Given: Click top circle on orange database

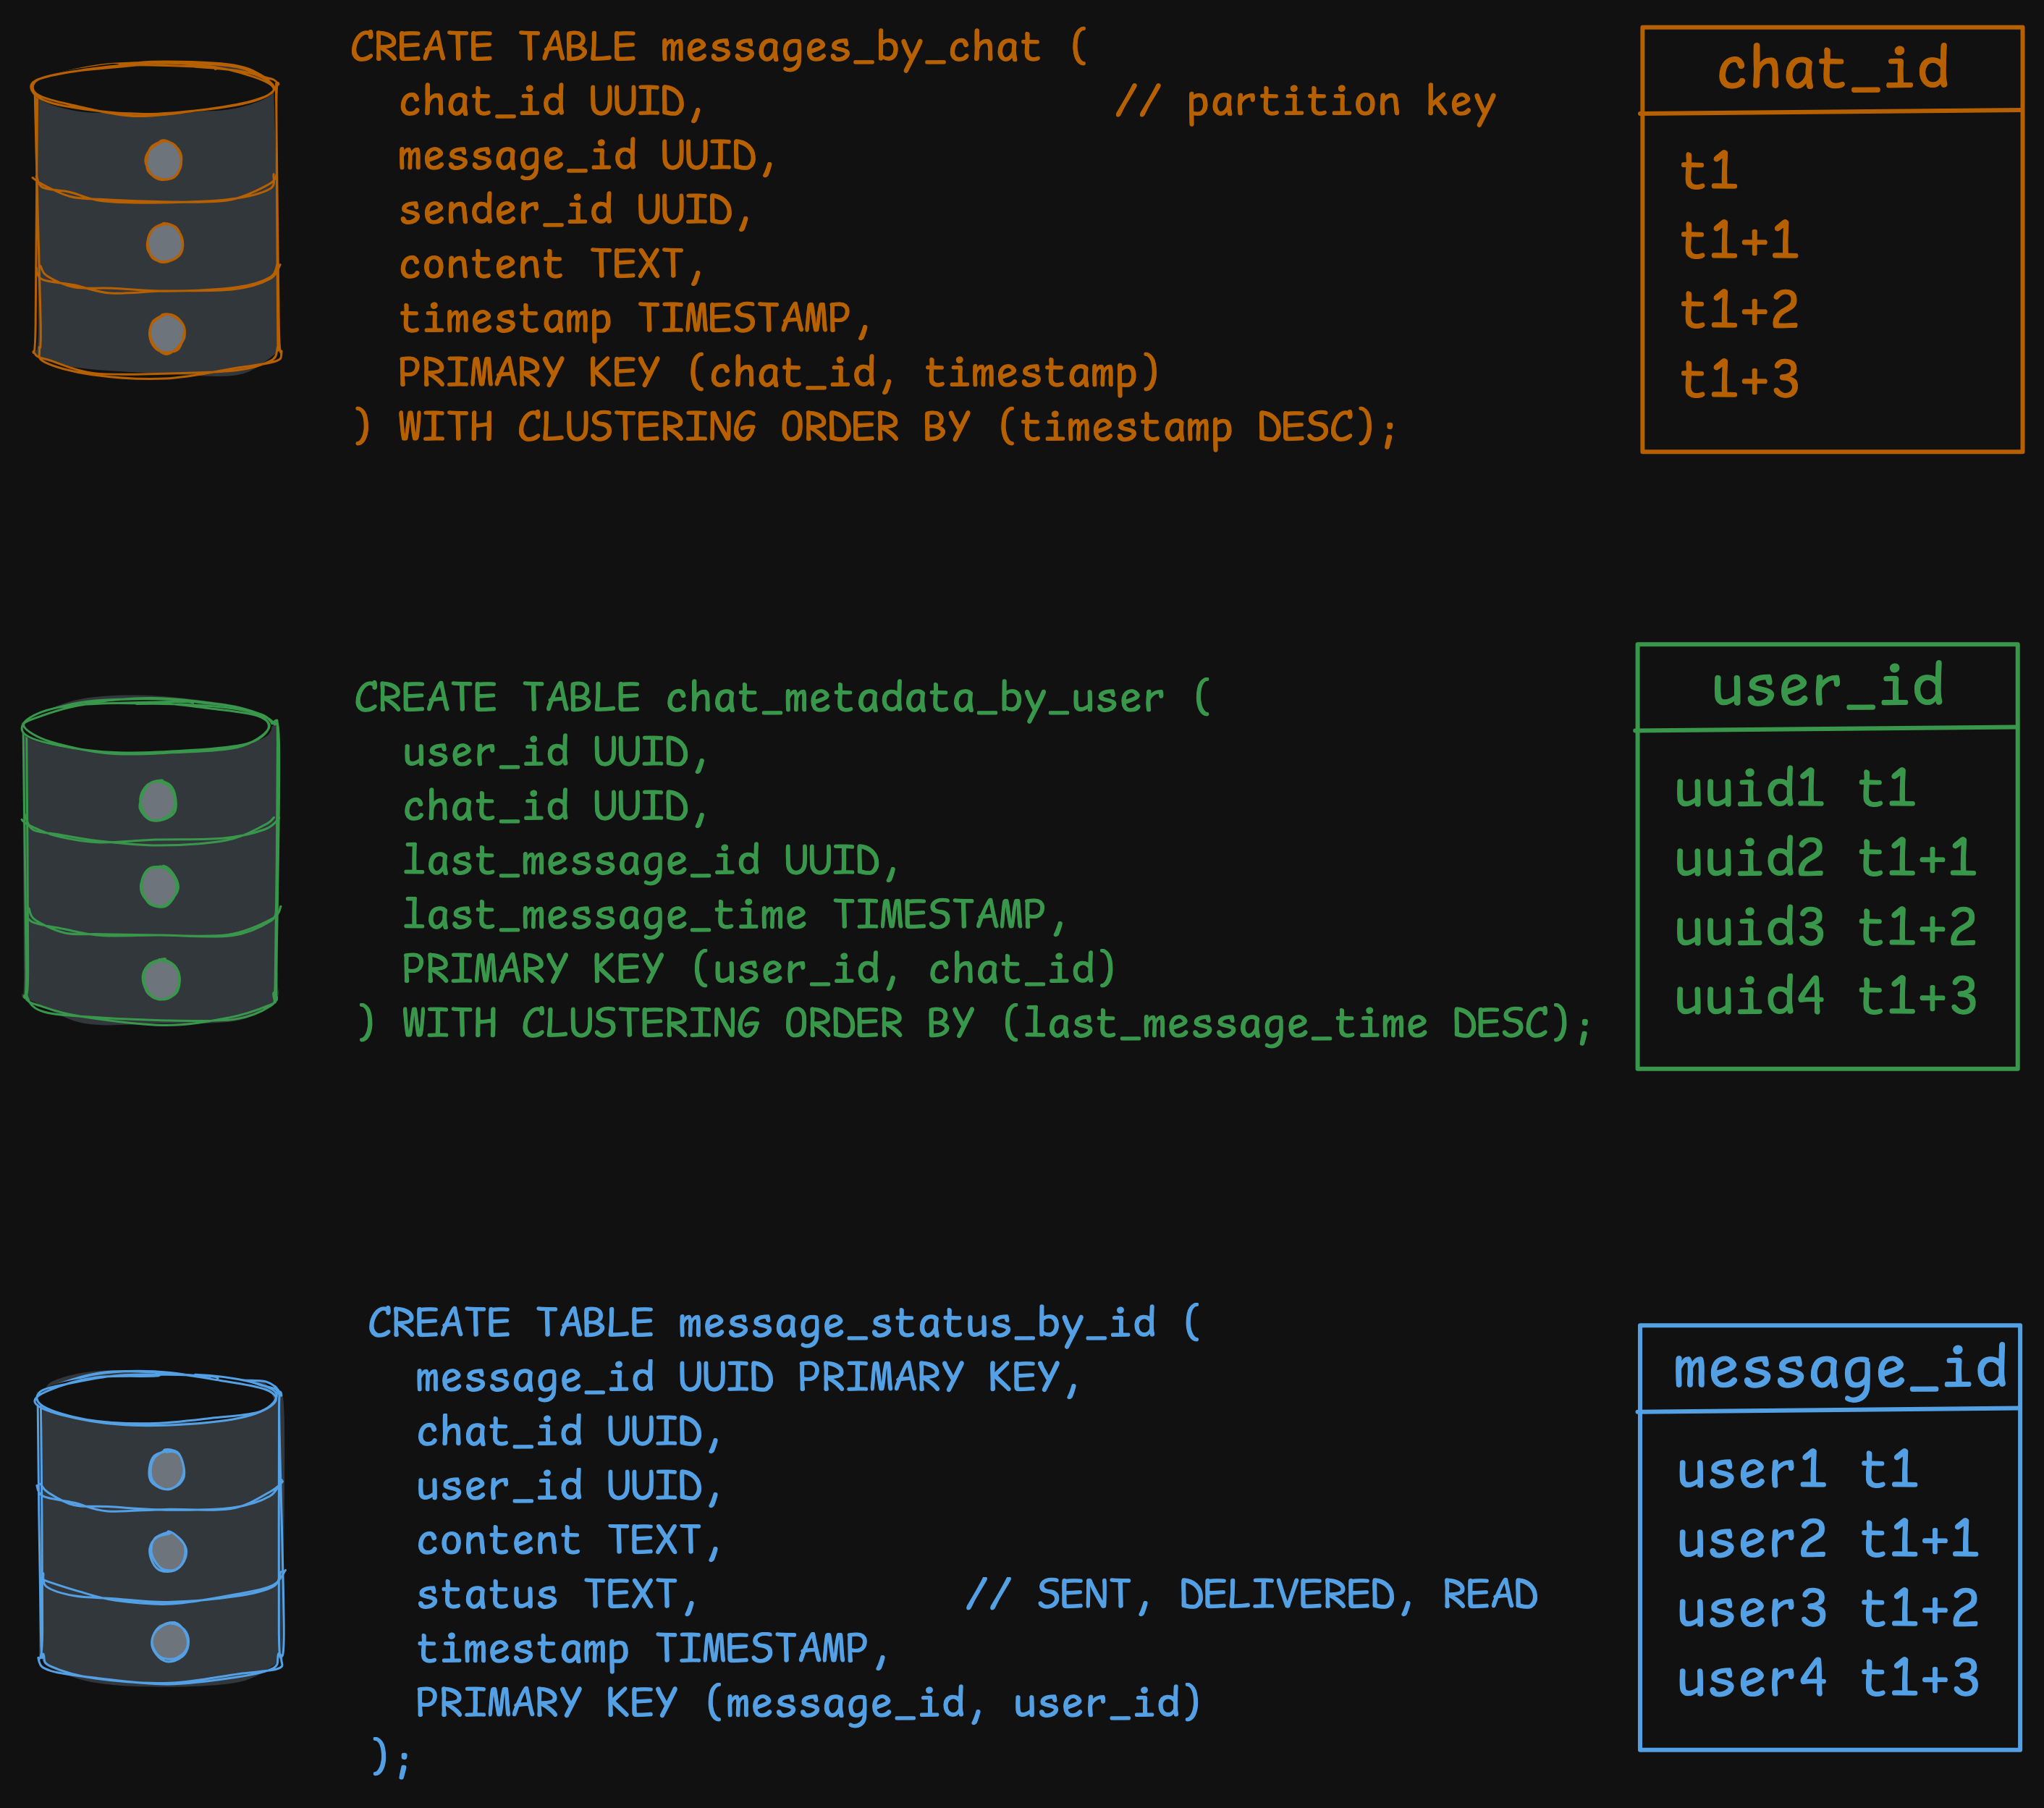Looking at the screenshot, I should point(163,160).
